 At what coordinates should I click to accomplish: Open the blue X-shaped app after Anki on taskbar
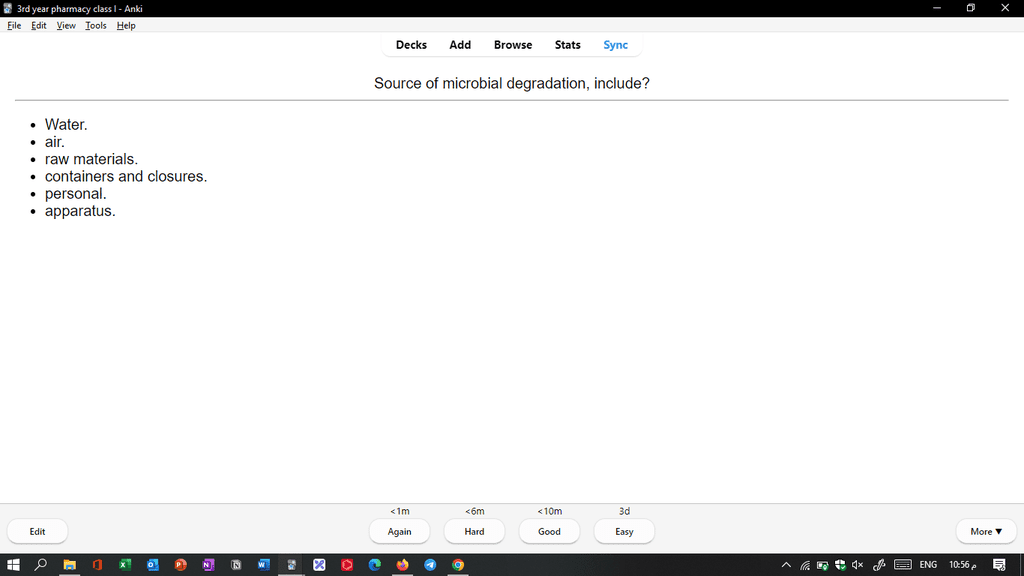coord(319,565)
